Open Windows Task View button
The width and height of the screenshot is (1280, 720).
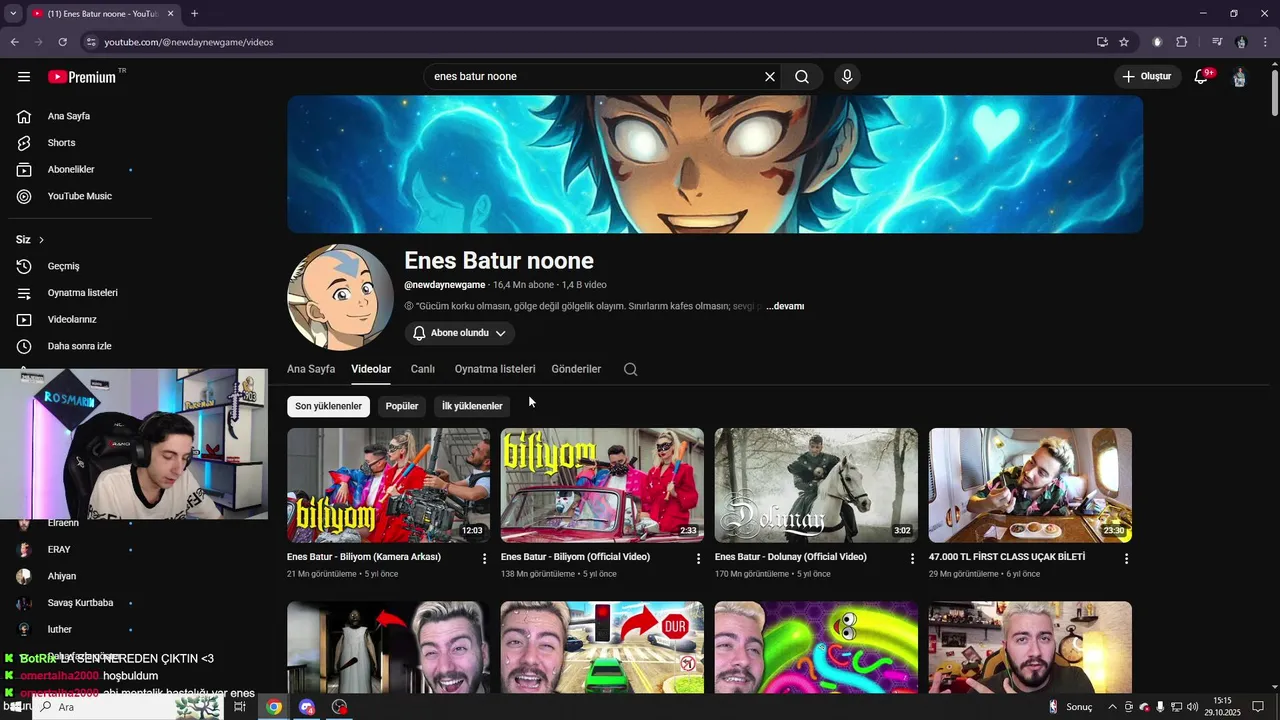[x=240, y=707]
